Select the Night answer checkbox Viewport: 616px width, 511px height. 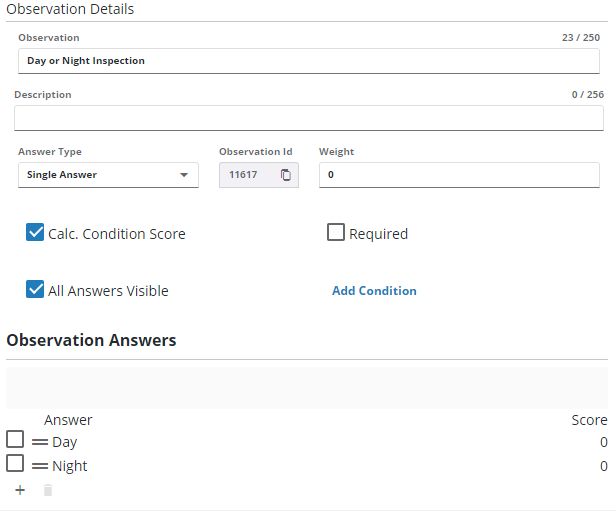pos(15,464)
